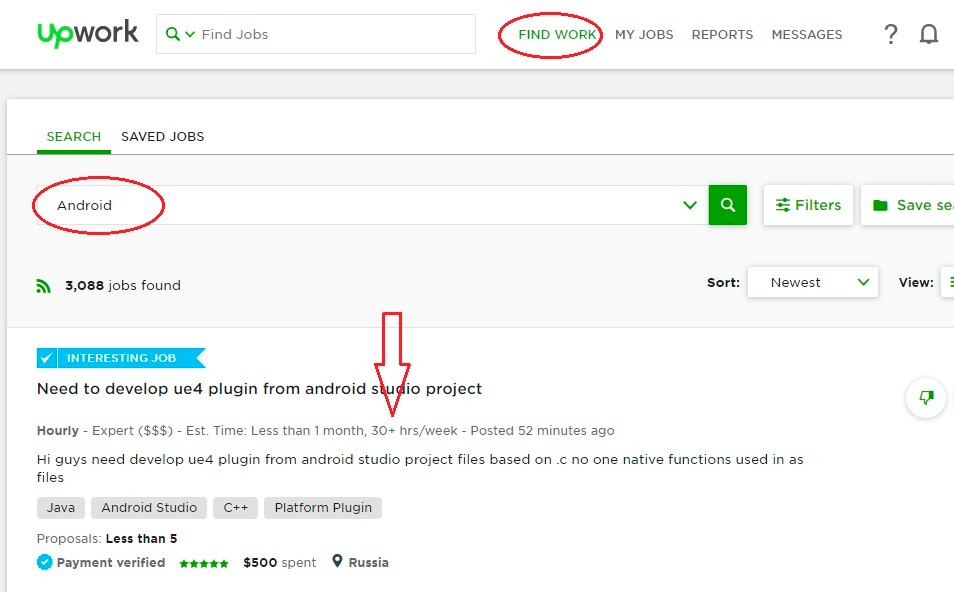Click the view mode list icon
The image size is (954, 592).
tap(947, 283)
